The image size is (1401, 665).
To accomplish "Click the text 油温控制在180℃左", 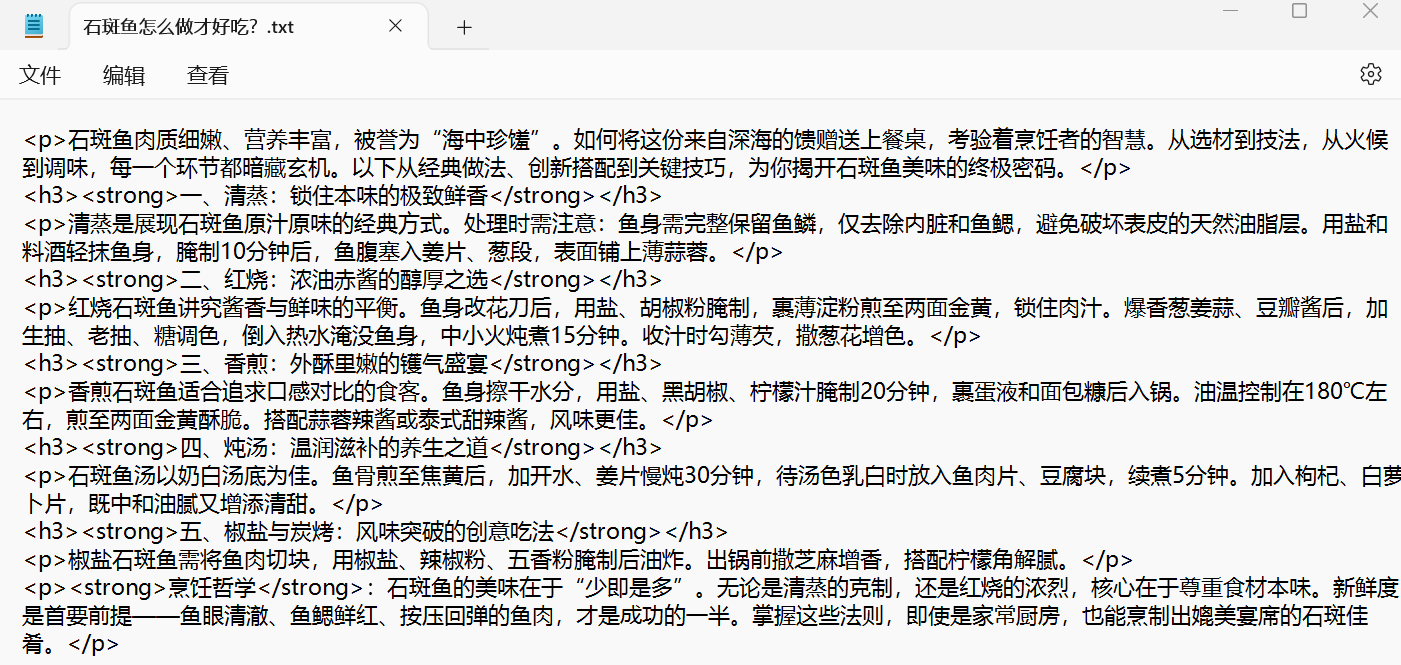I will [x=1291, y=392].
